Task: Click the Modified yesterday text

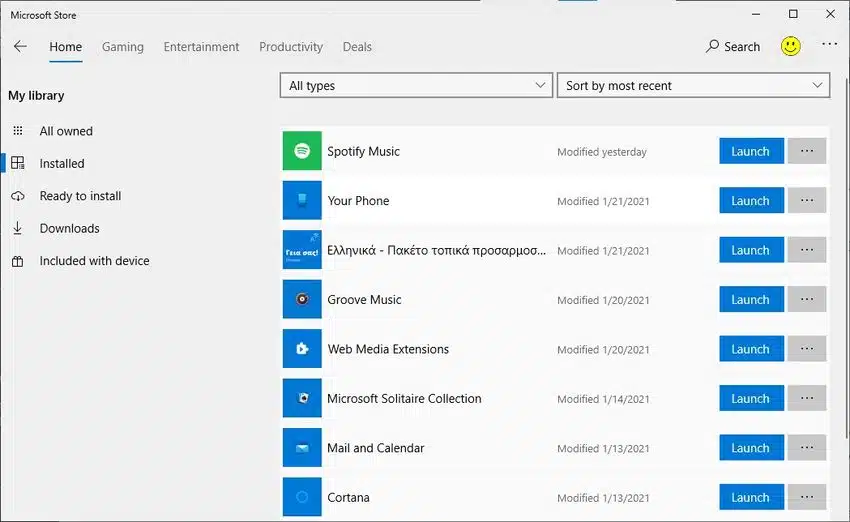Action: (602, 152)
